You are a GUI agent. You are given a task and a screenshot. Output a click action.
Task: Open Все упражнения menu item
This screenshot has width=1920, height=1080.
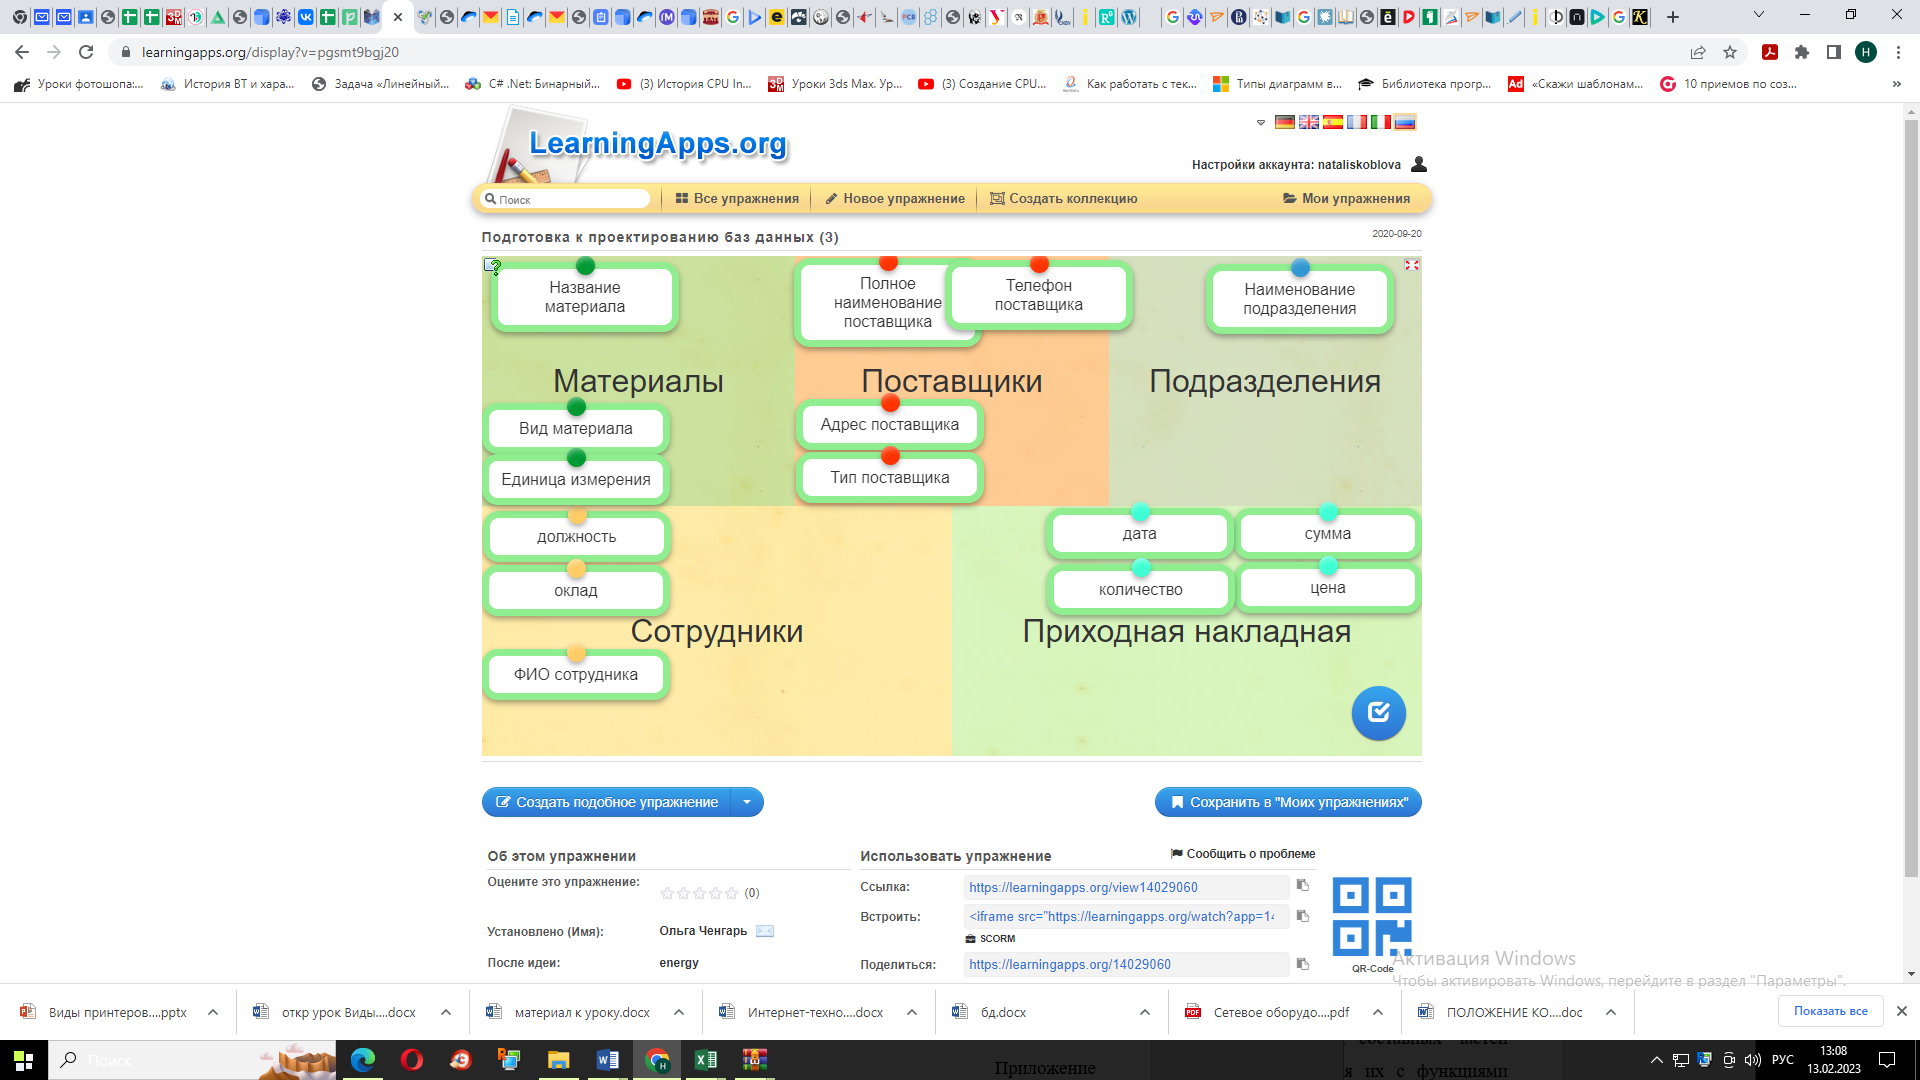[x=737, y=199]
